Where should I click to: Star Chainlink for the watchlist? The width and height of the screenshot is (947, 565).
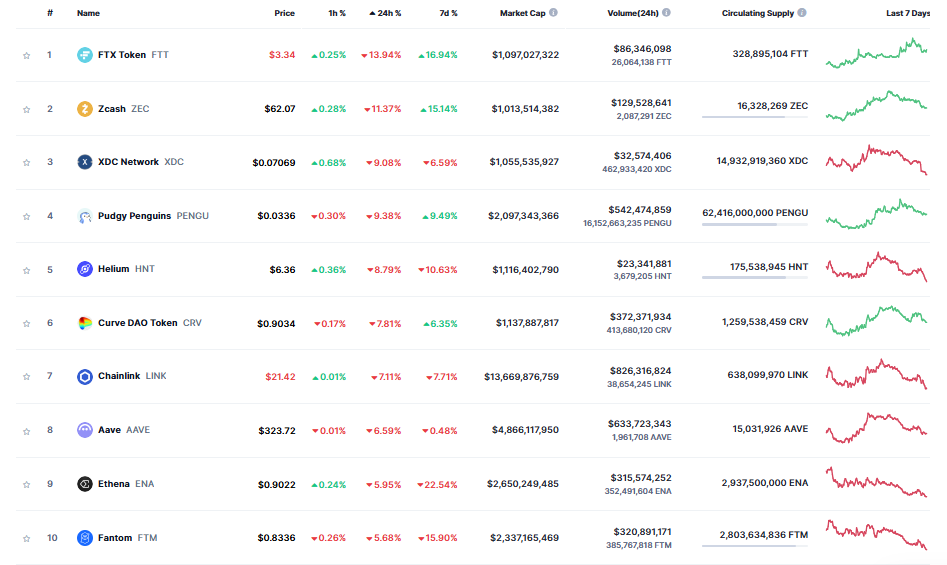(27, 377)
